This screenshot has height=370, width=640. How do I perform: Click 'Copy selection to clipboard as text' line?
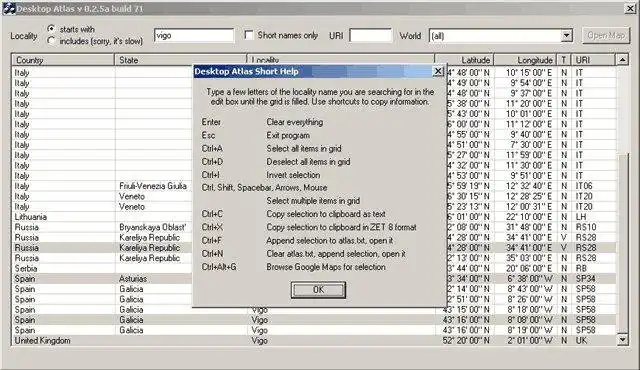(326, 214)
